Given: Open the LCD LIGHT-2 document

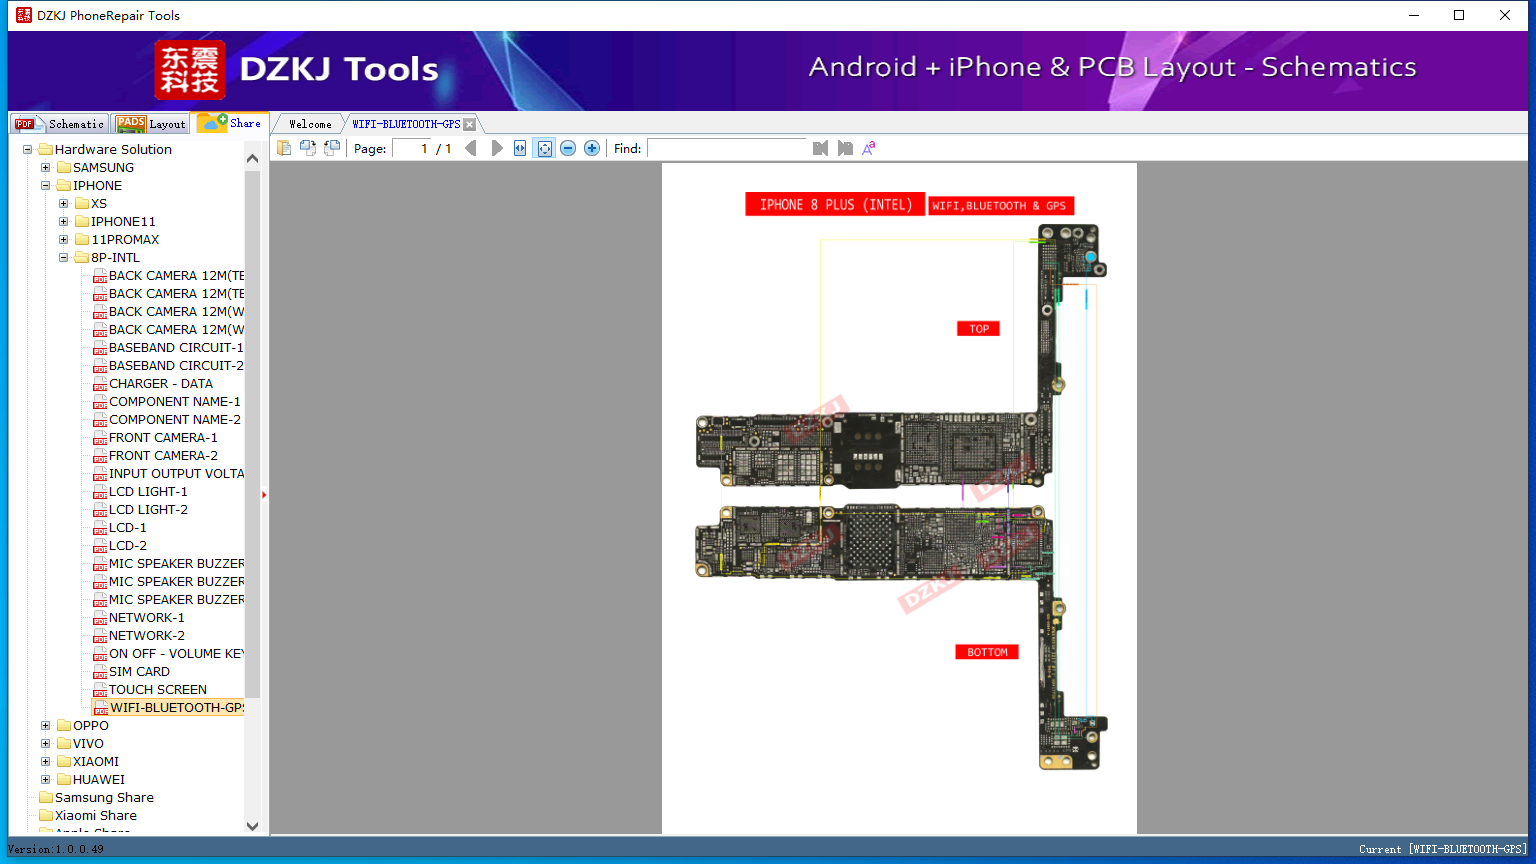Looking at the screenshot, I should click(x=148, y=510).
